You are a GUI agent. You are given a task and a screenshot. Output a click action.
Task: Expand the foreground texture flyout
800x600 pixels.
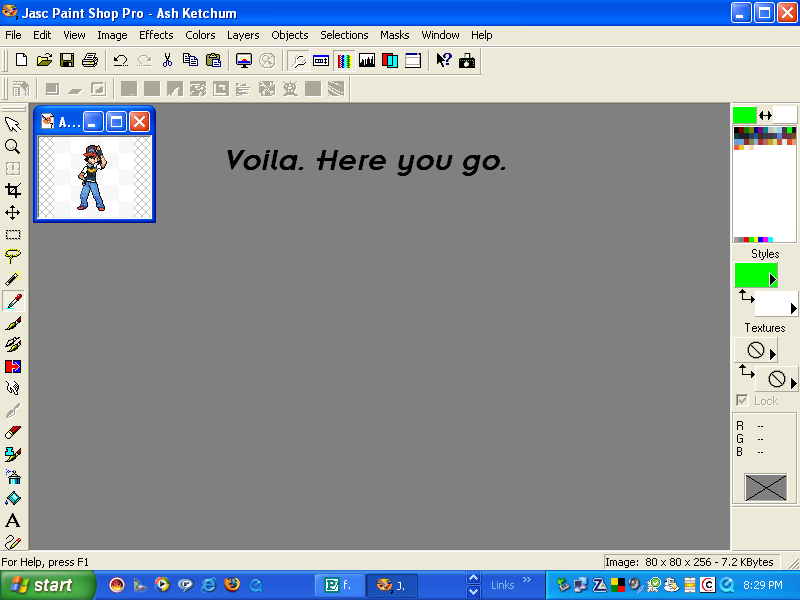coord(773,354)
